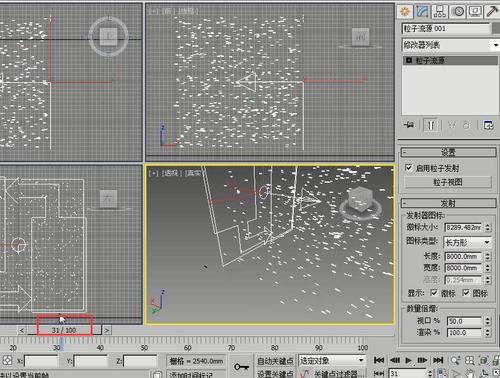Click the track bar at frame 60
This screenshot has width=500, height=378.
[x=188, y=344]
